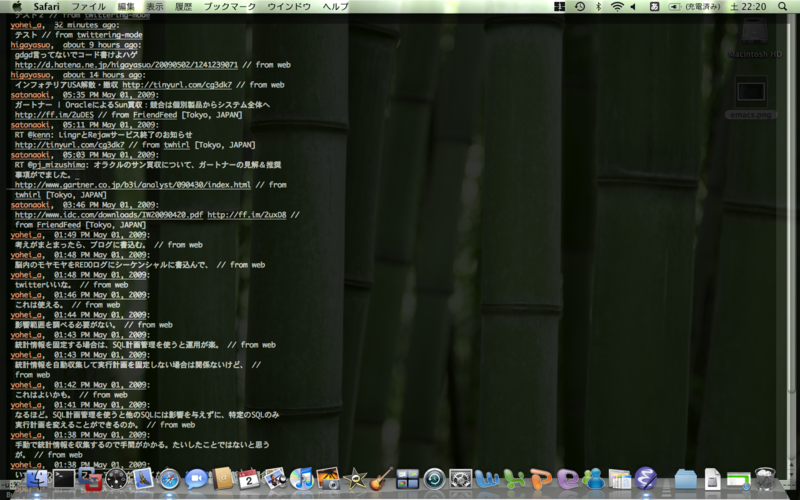Click the @kenn mention link
Viewport: 800px width, 500px height.
(x=40, y=135)
